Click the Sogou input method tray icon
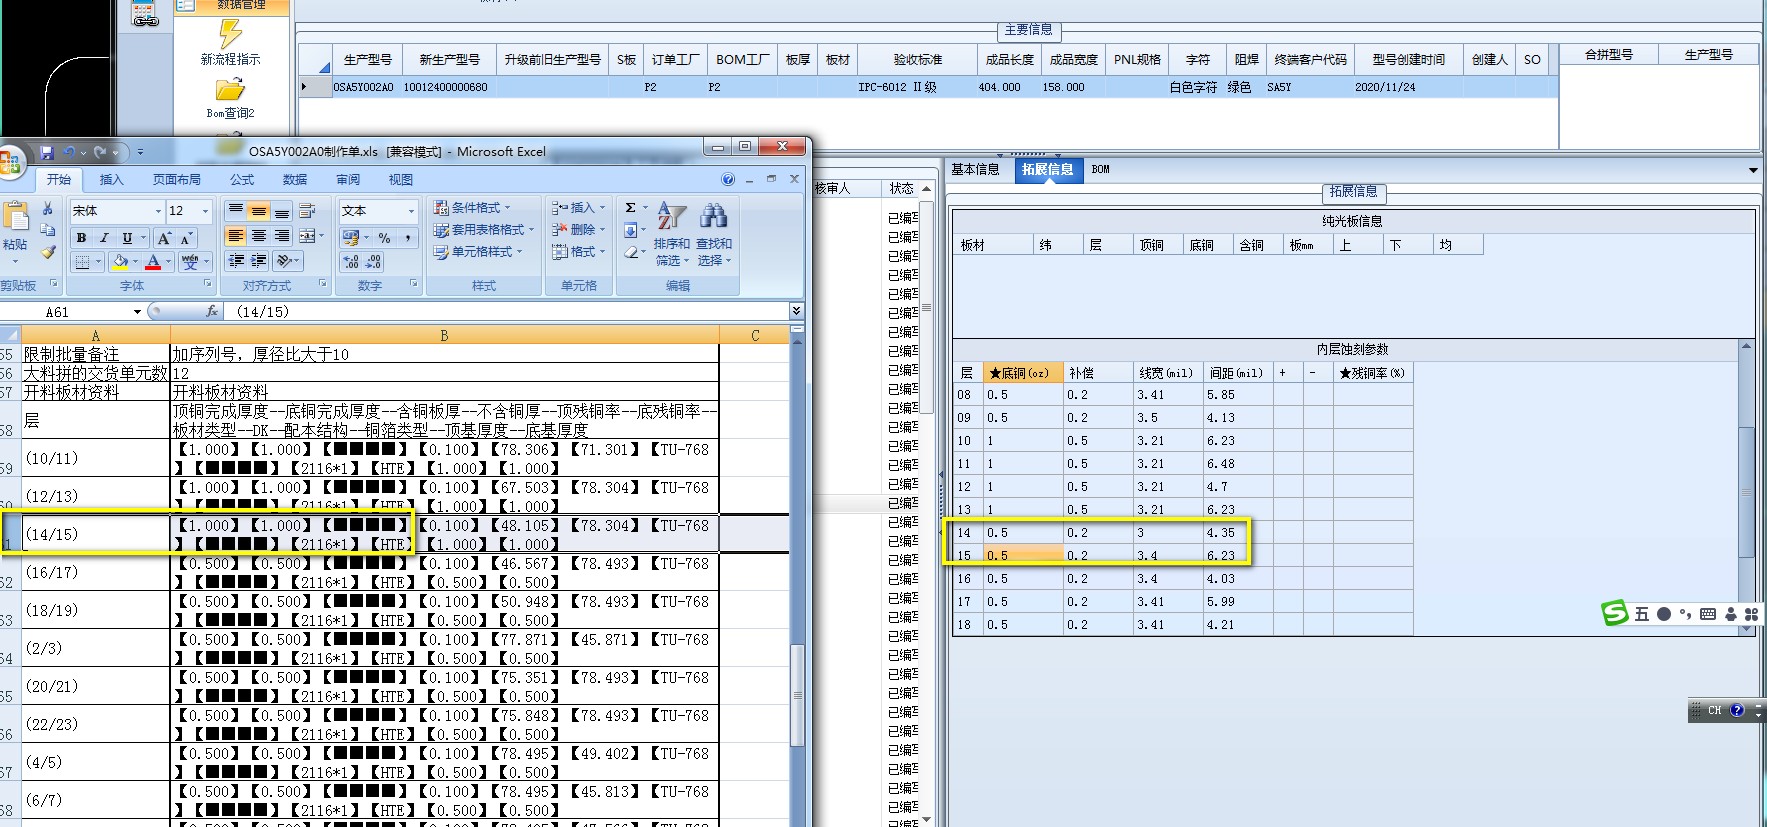 [1615, 613]
